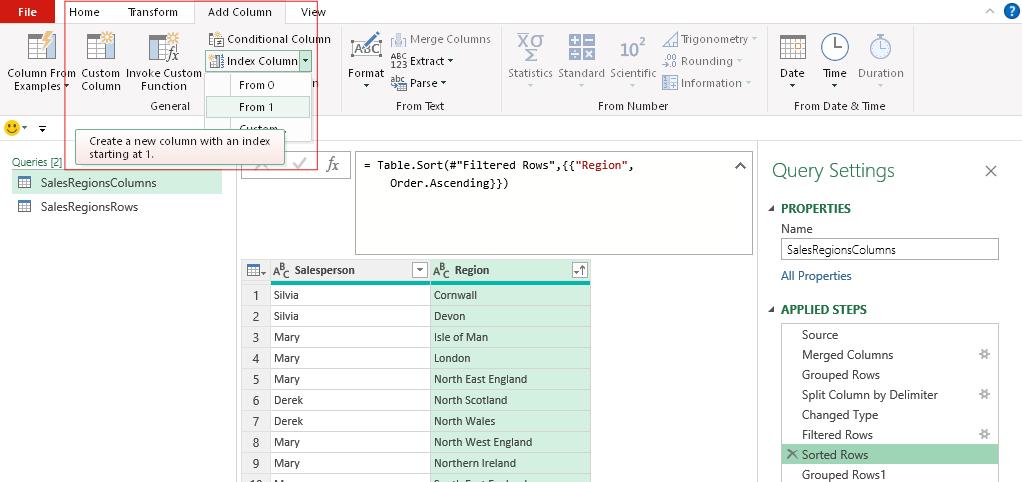Viewport: 1022px width, 482px height.
Task: Select the SalesRegionsColumns query
Action: 117,183
